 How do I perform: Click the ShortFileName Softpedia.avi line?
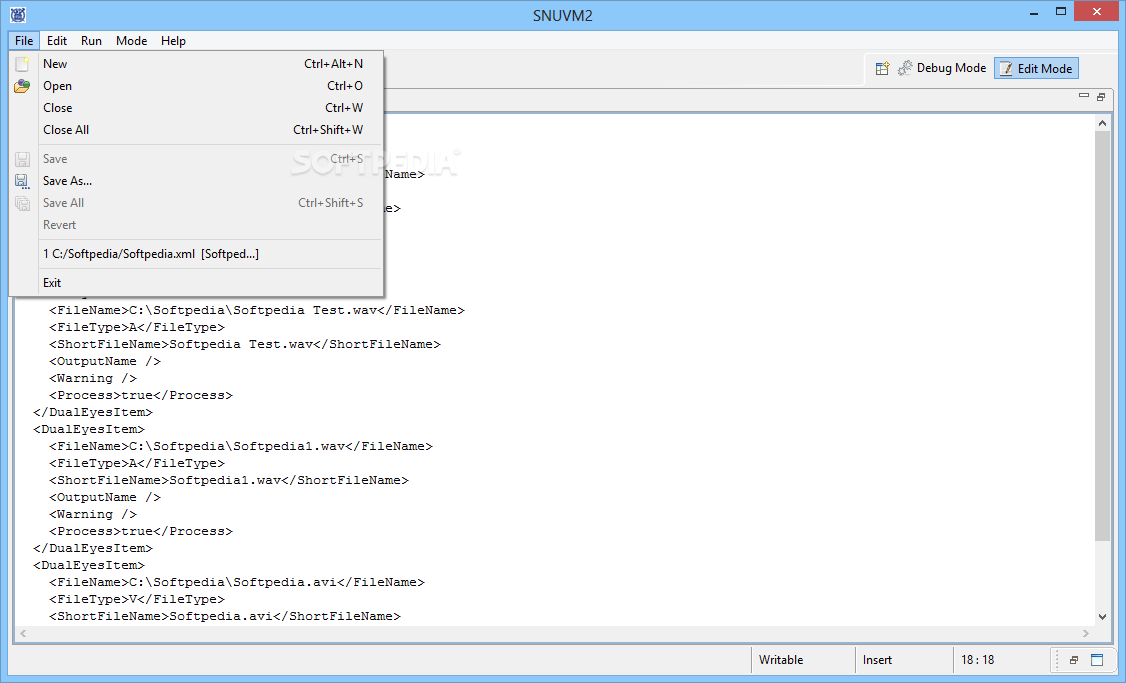pos(224,616)
